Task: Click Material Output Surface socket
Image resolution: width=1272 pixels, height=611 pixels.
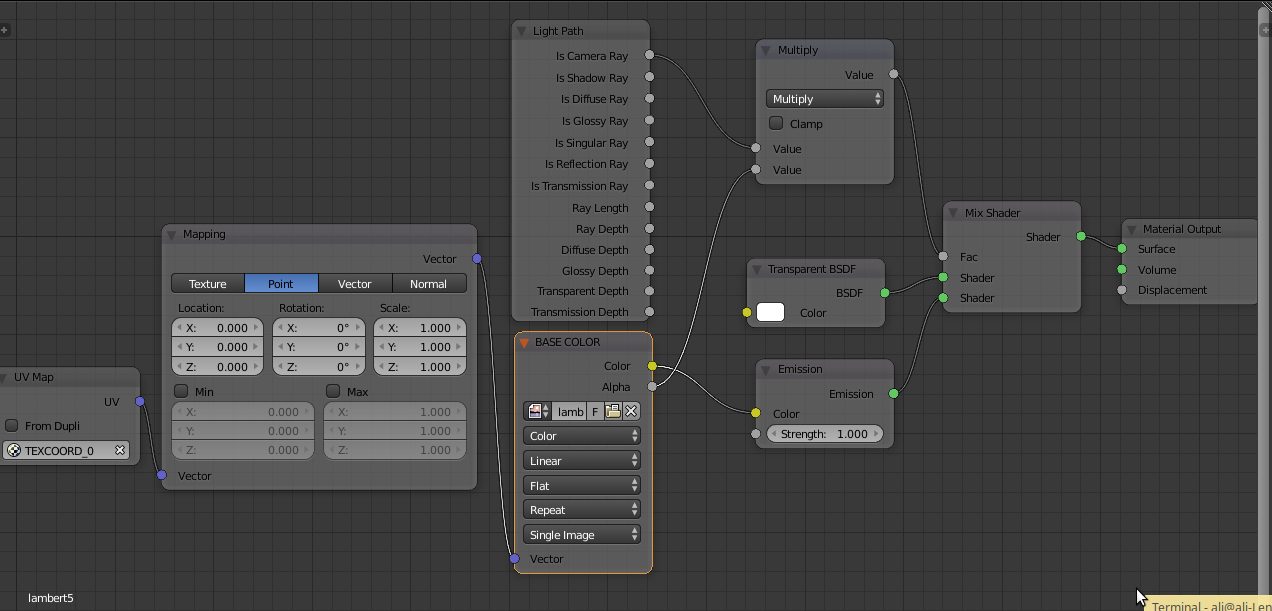Action: [1122, 249]
